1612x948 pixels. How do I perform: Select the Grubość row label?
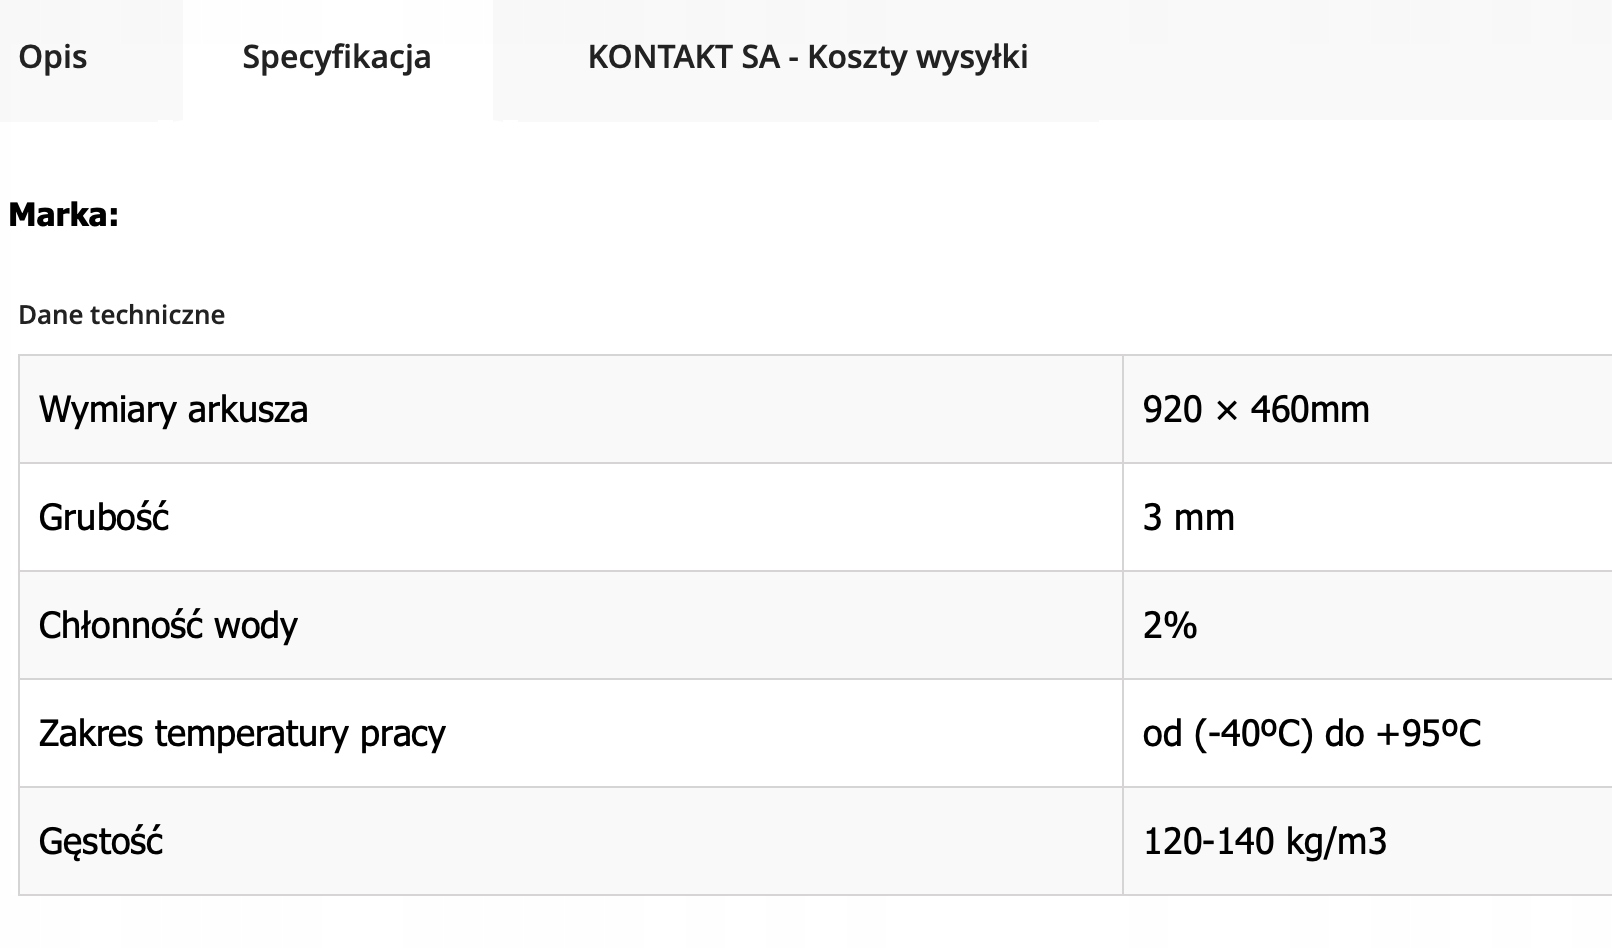104,518
